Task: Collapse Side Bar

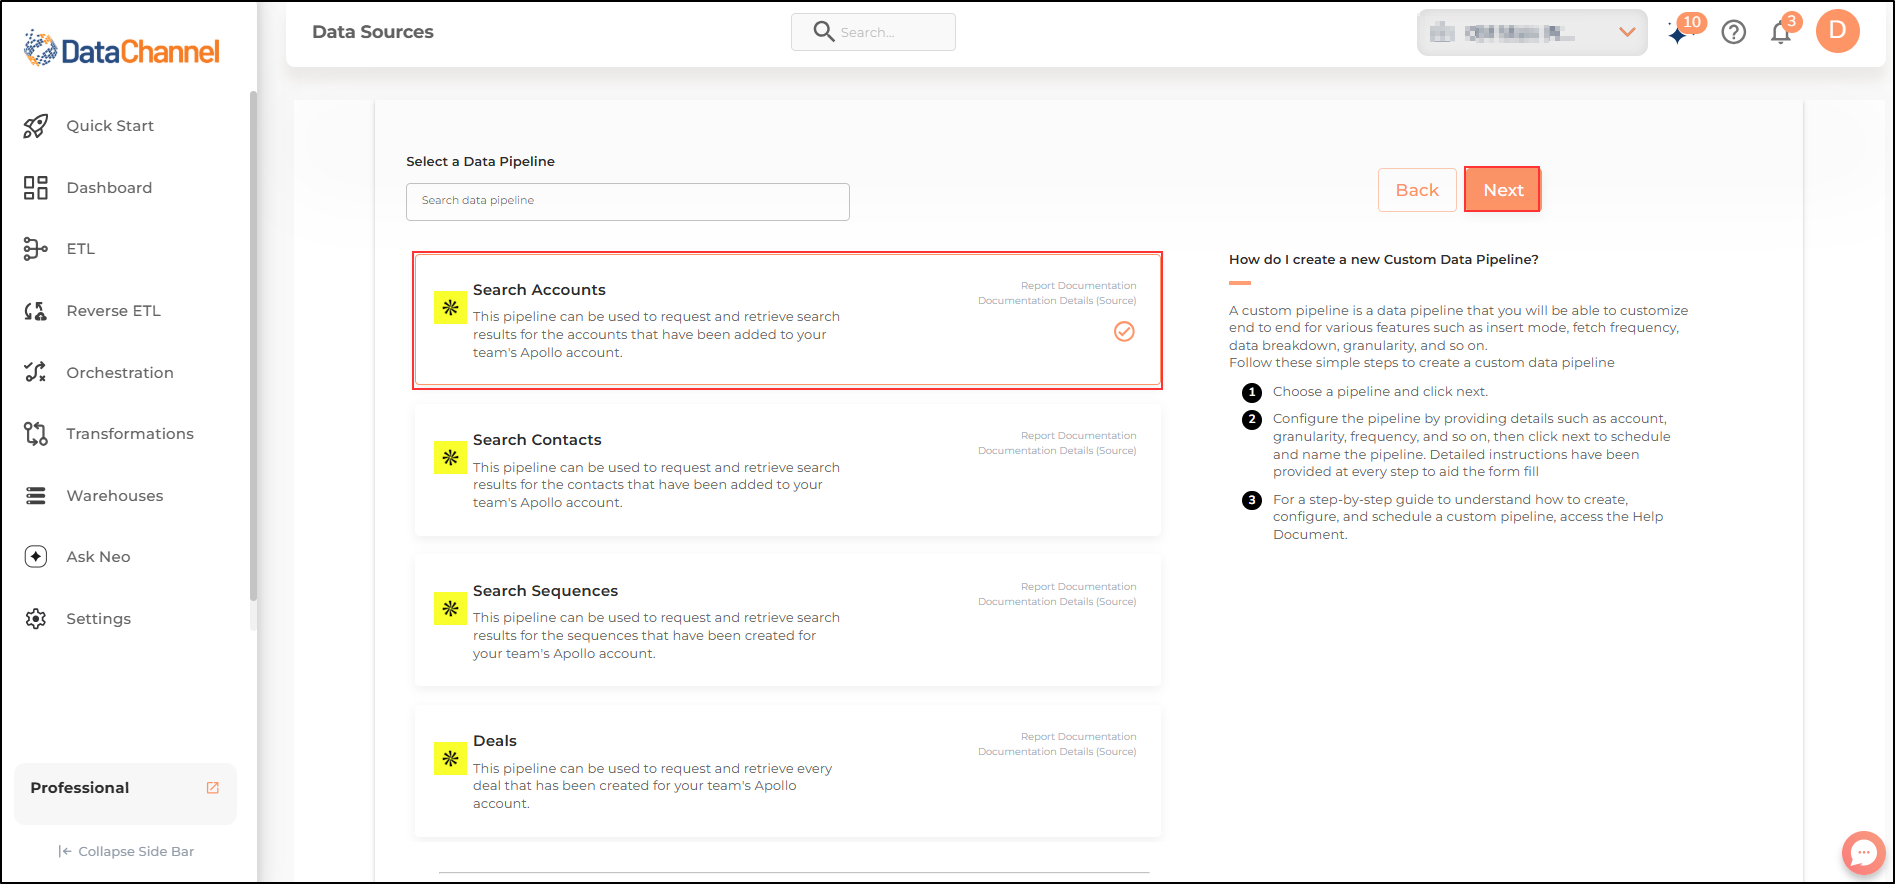Action: [x=126, y=852]
